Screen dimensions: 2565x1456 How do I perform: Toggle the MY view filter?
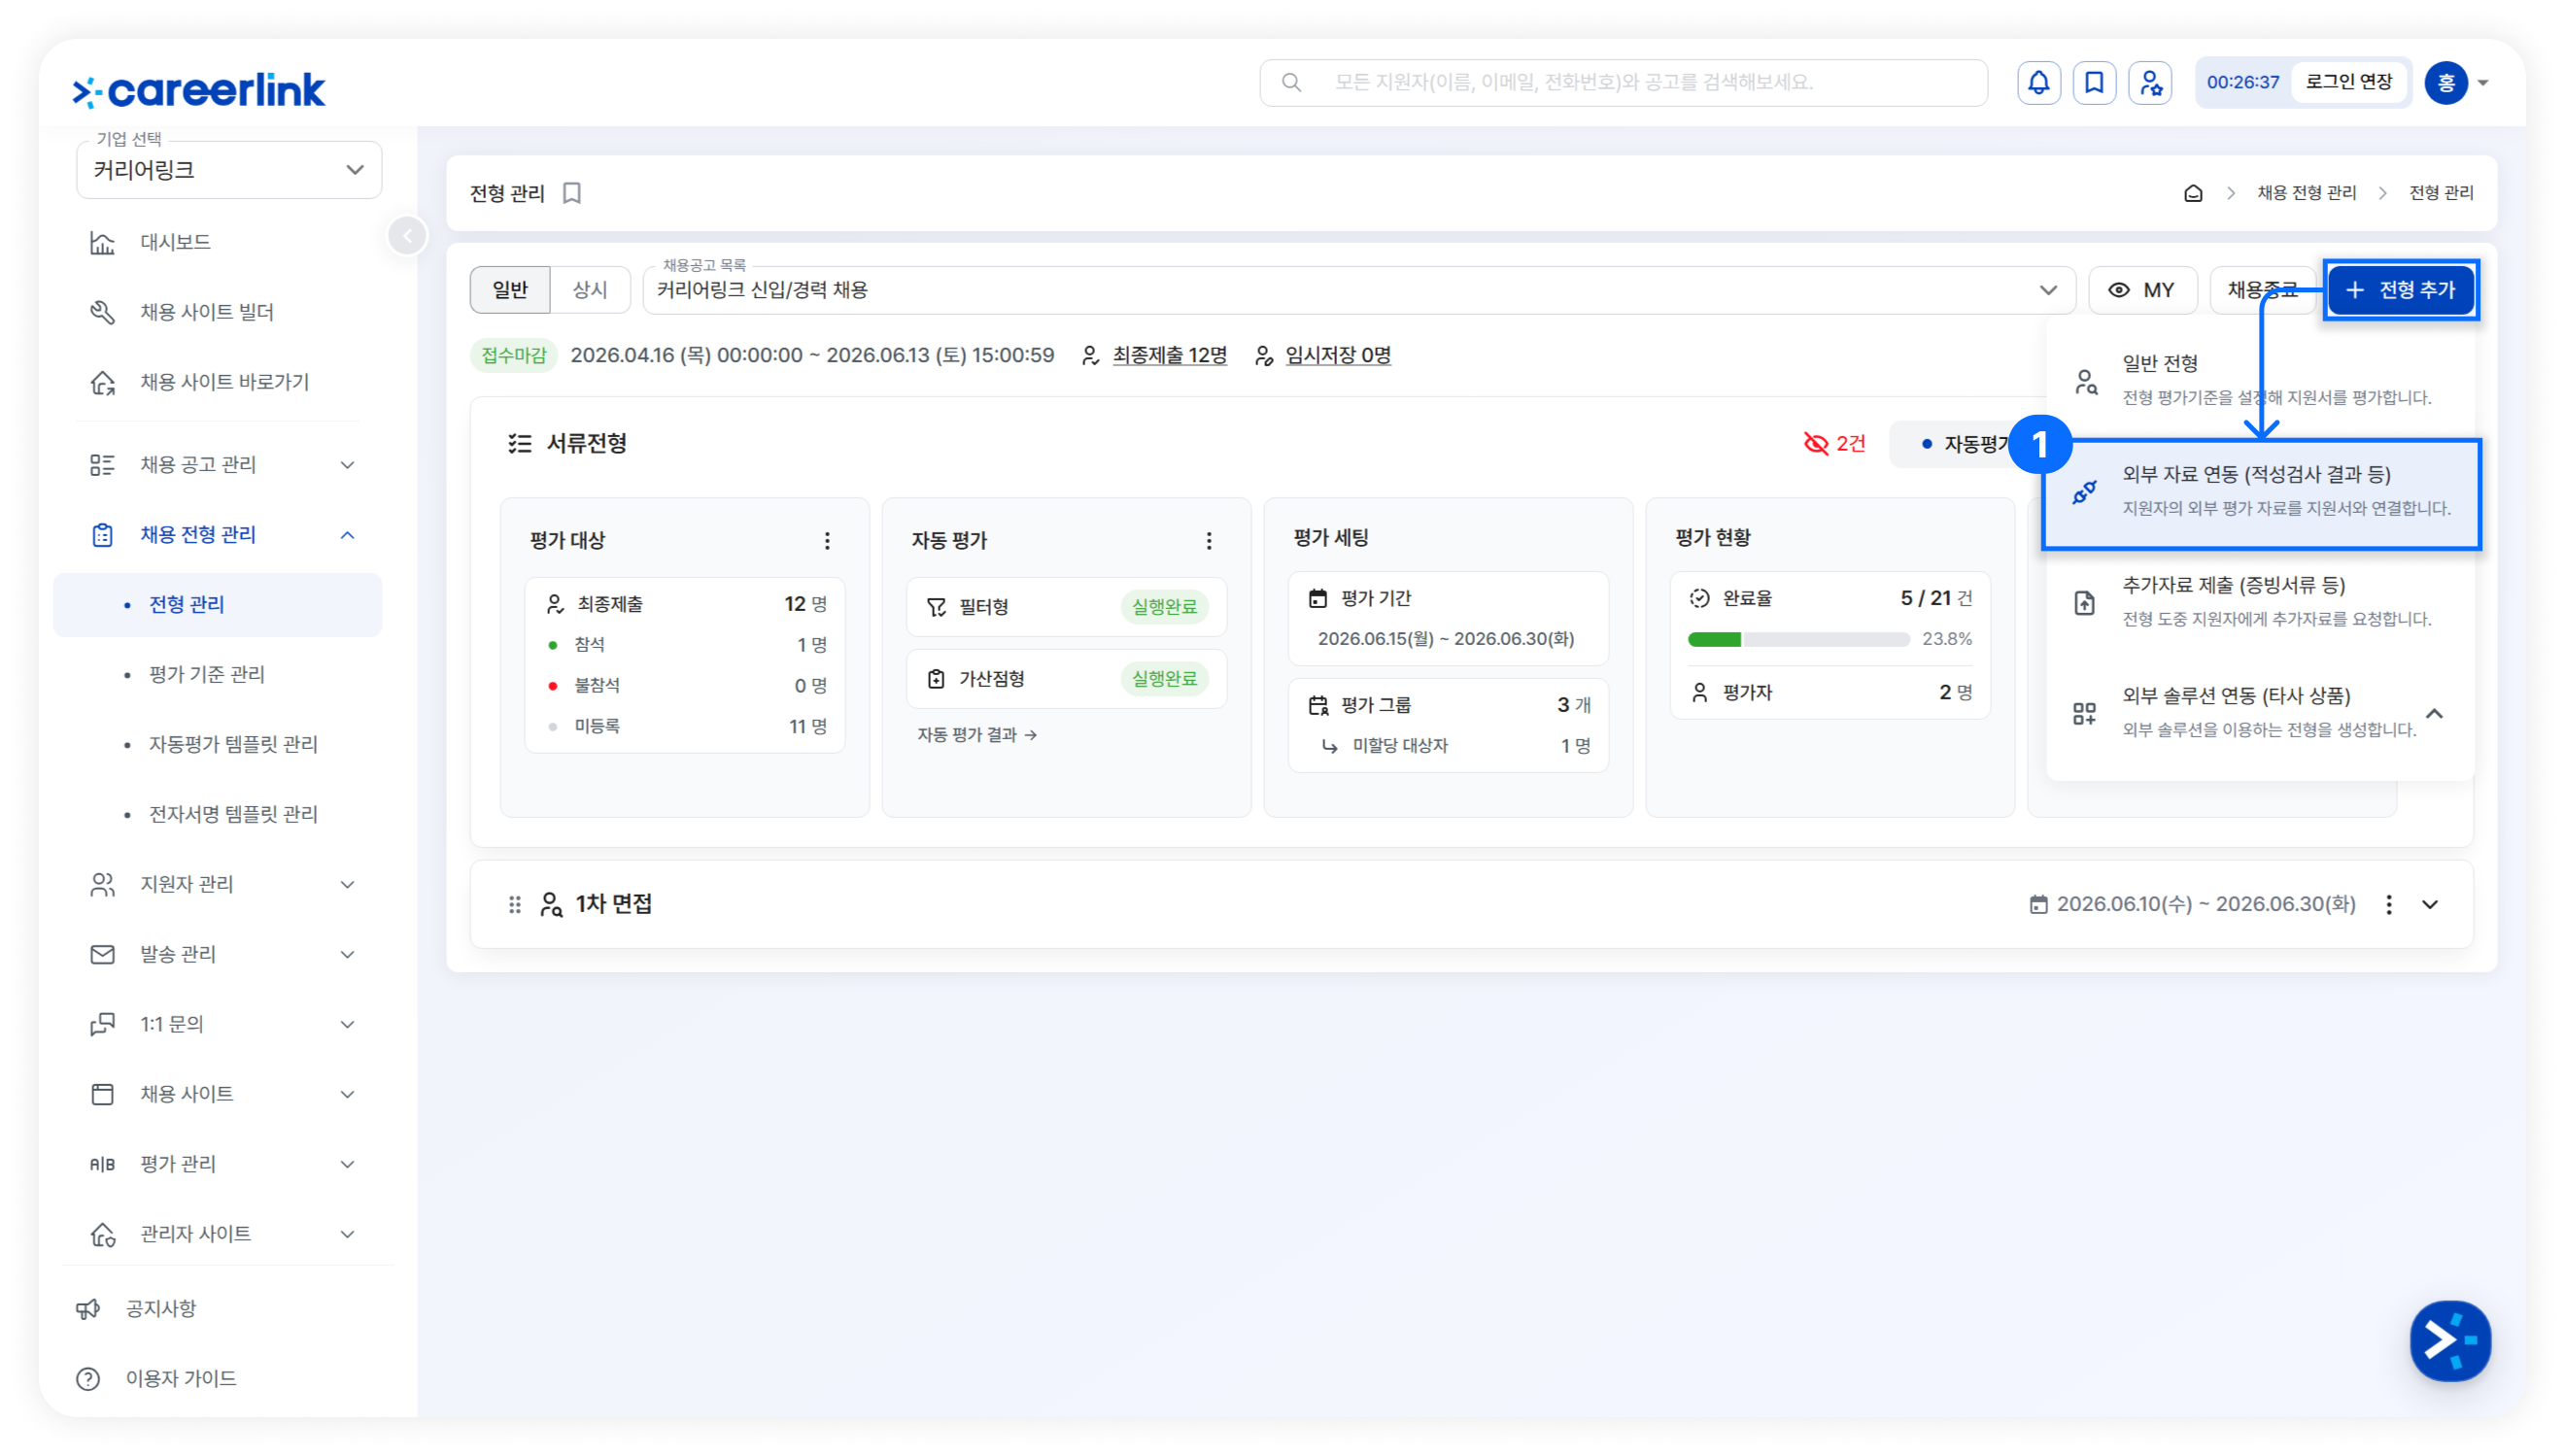[x=2142, y=290]
